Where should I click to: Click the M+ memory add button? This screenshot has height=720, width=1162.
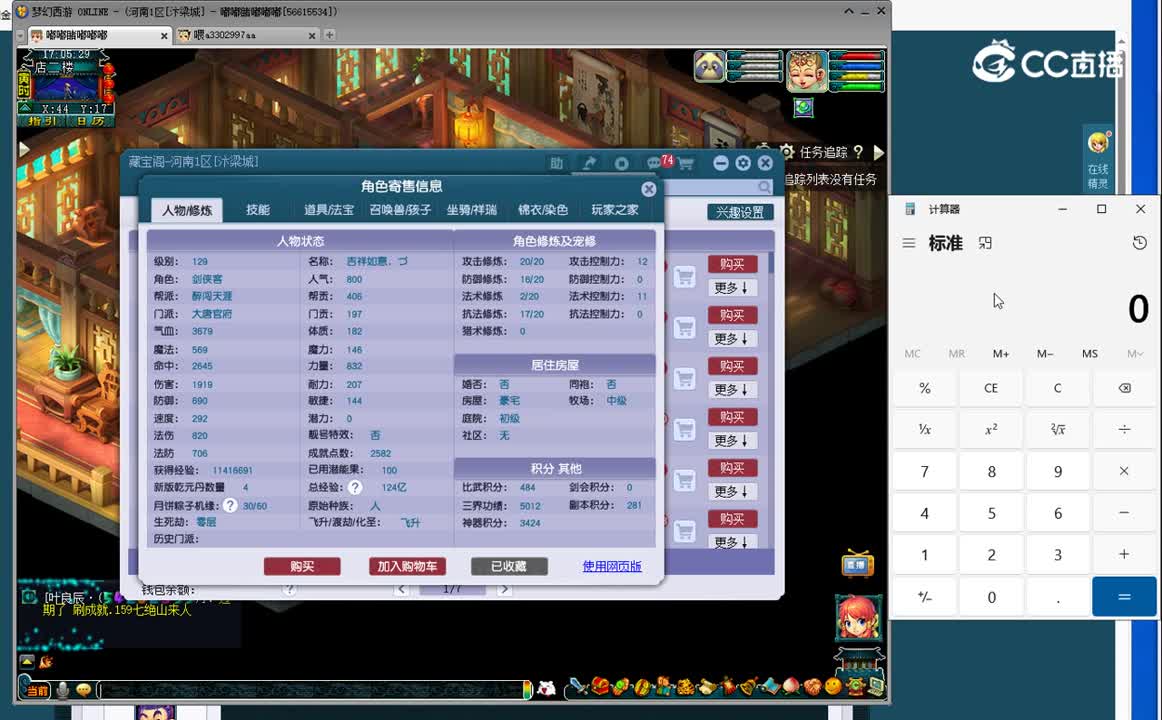pyautogui.click(x=1000, y=354)
